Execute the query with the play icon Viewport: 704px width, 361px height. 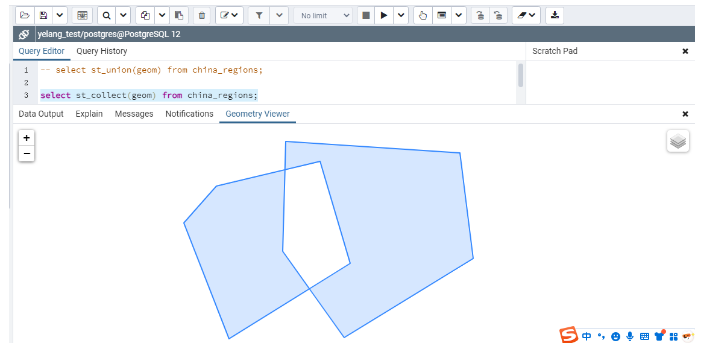(384, 15)
